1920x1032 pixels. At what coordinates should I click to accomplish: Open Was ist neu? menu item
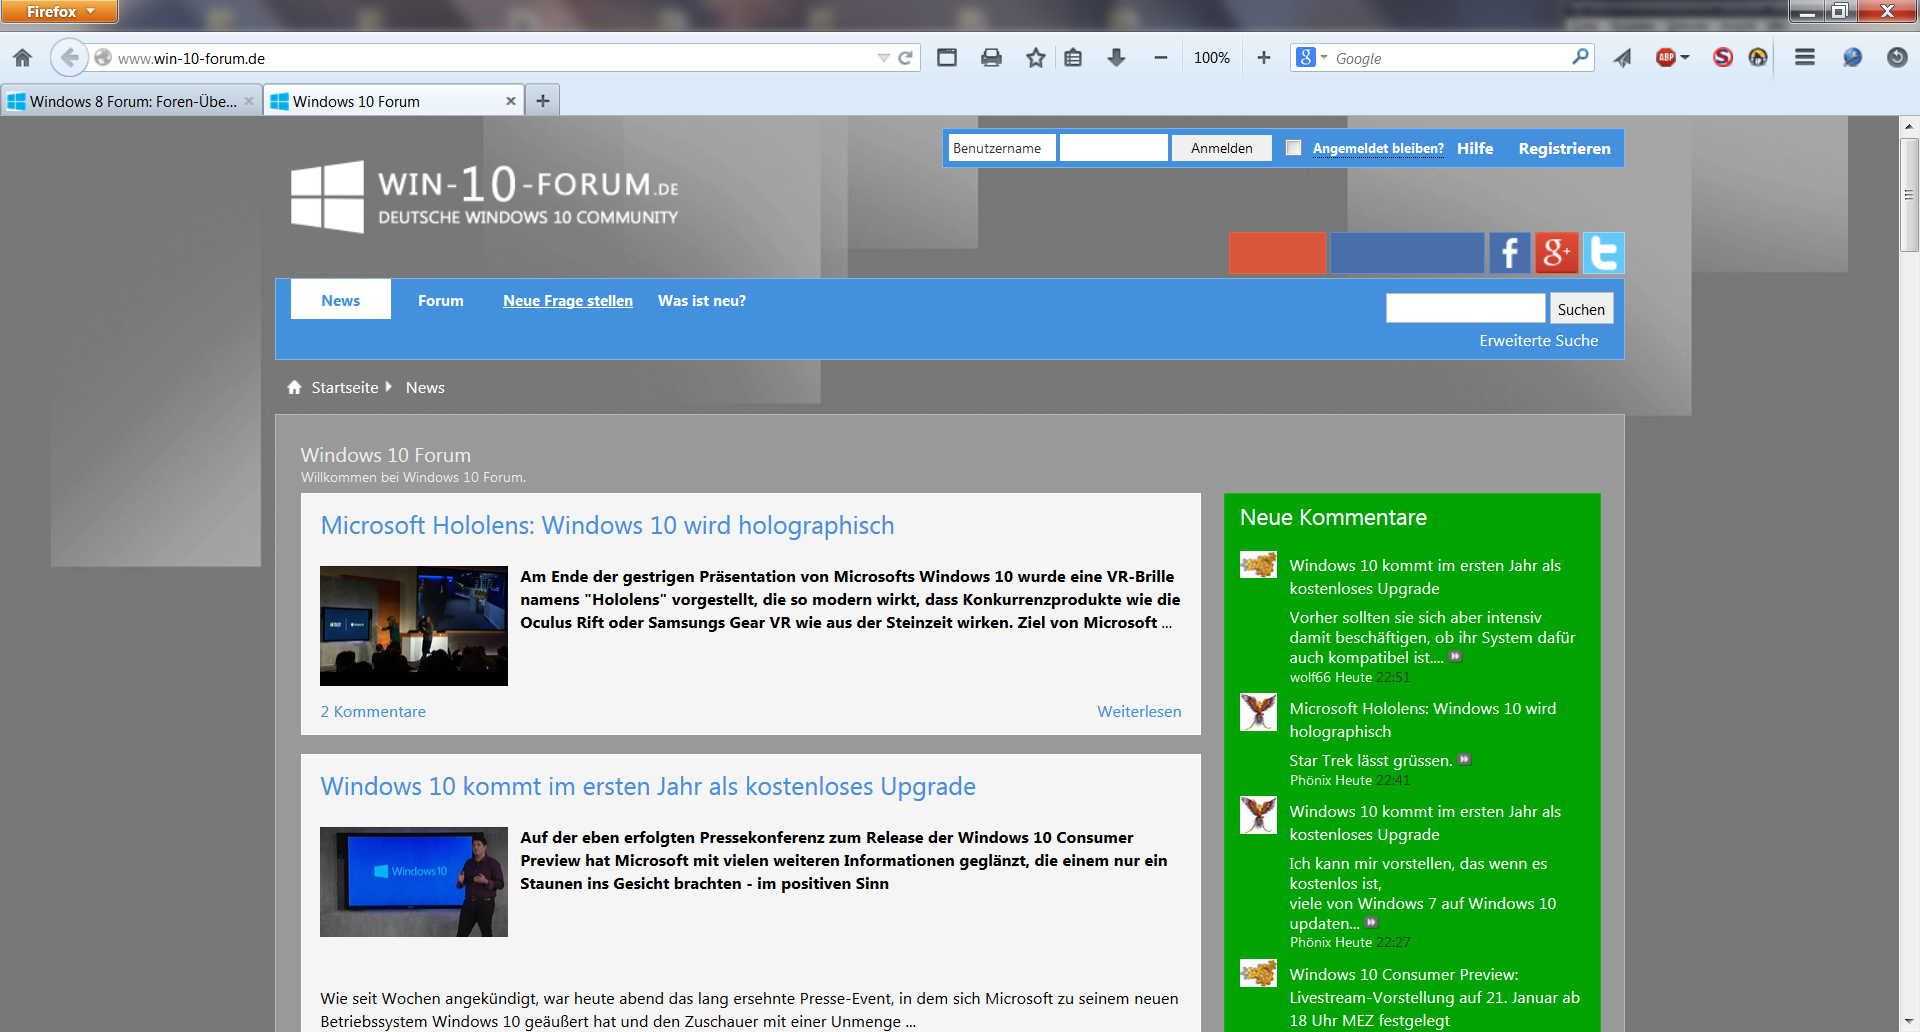tap(701, 300)
